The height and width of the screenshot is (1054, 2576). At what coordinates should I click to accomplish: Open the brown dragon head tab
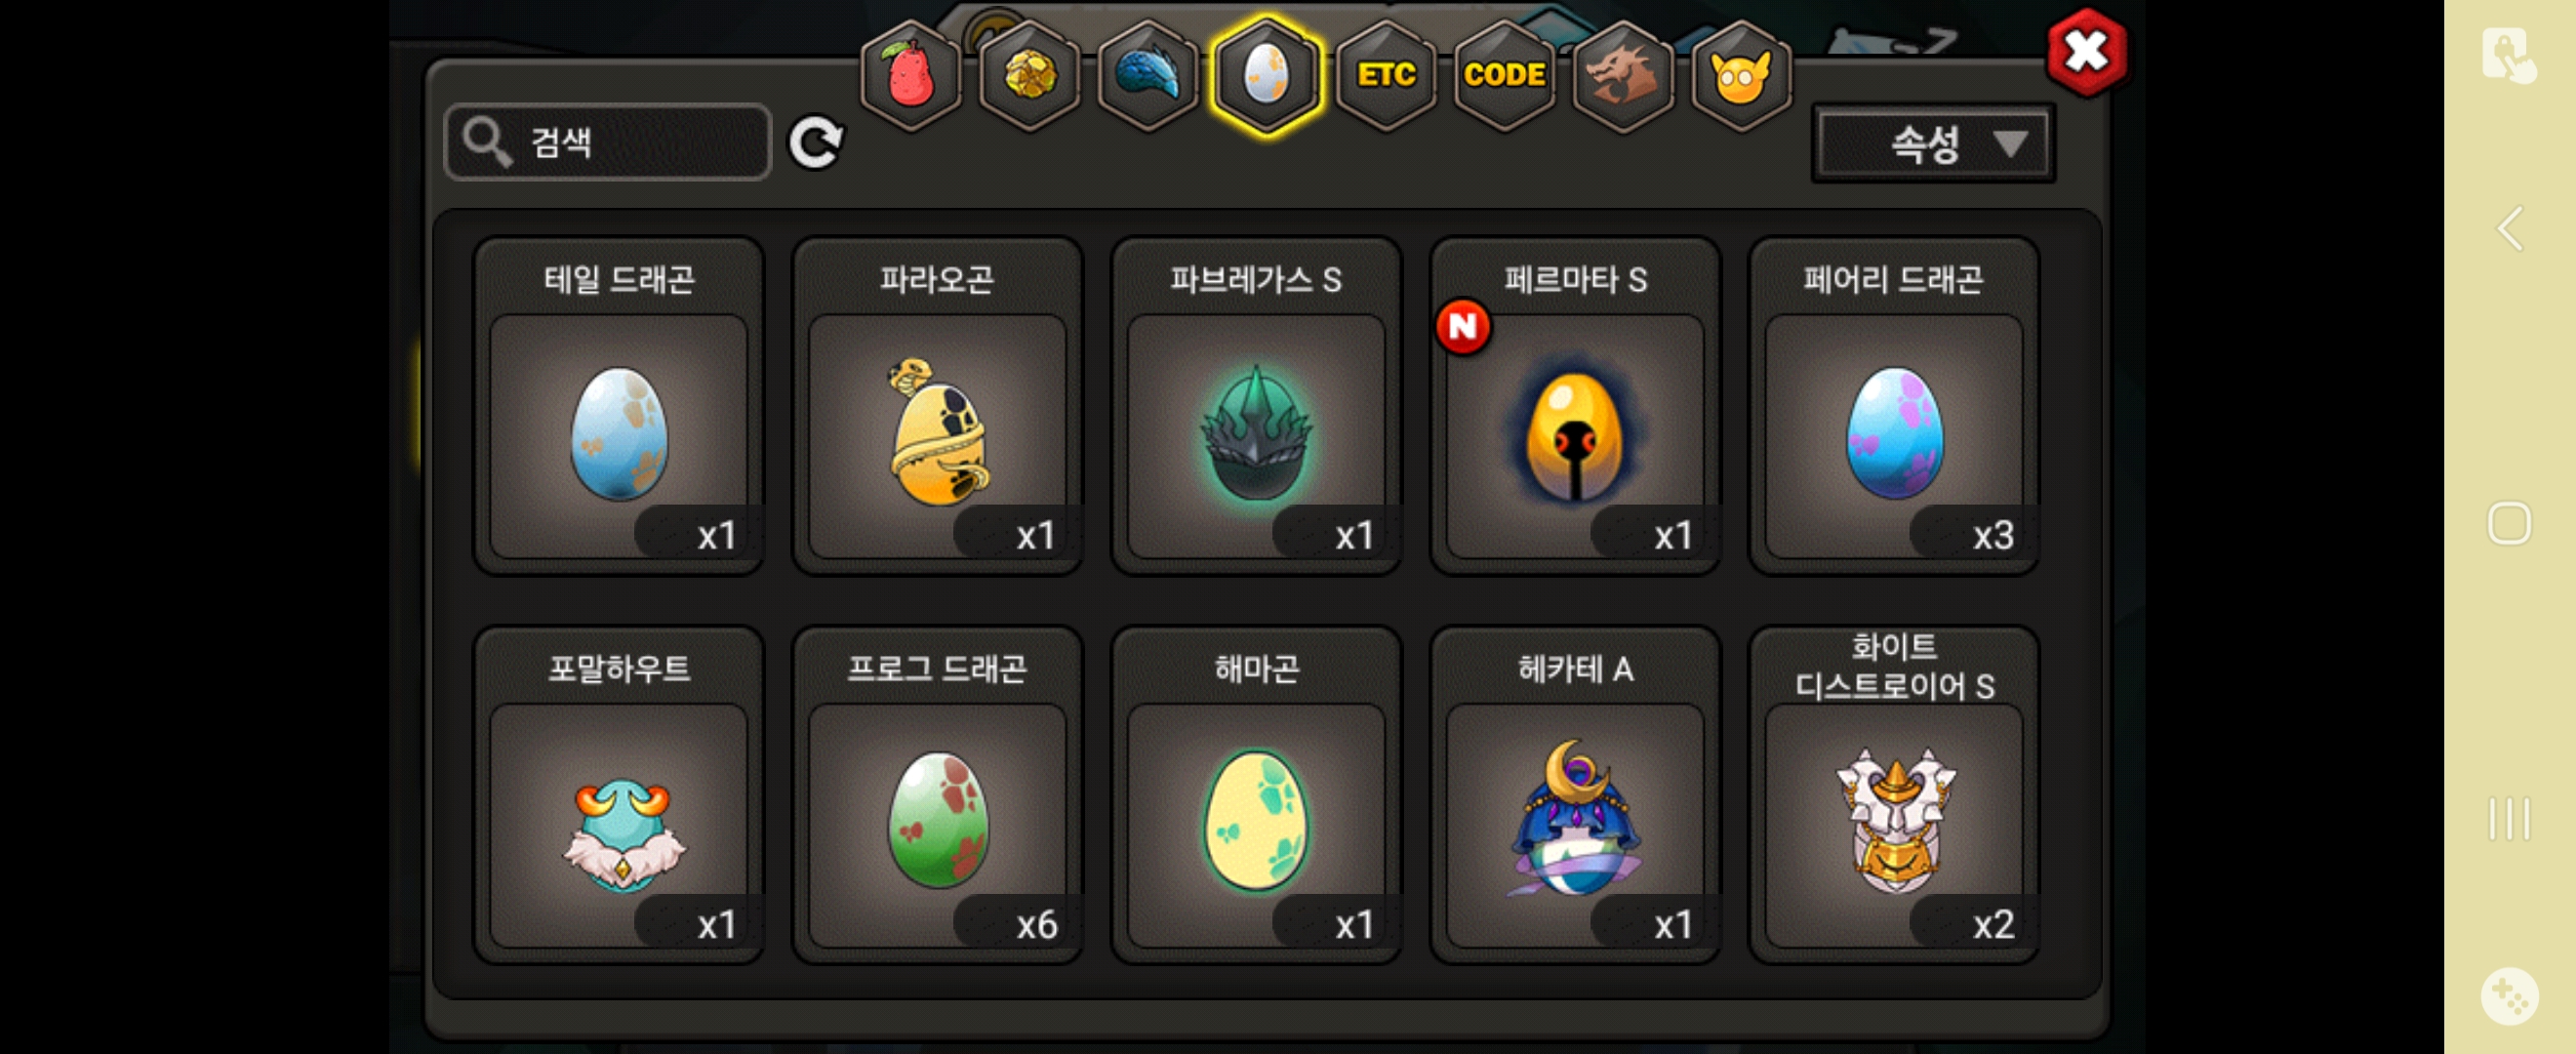(x=1622, y=76)
